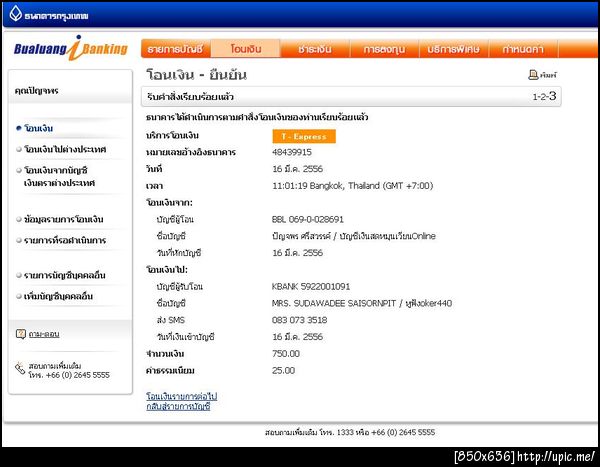Open โอนเงินจากบัญชีเงินตราต่างประเทศ sidebar item
Screen dimensions: 600x467
[x=59, y=176]
